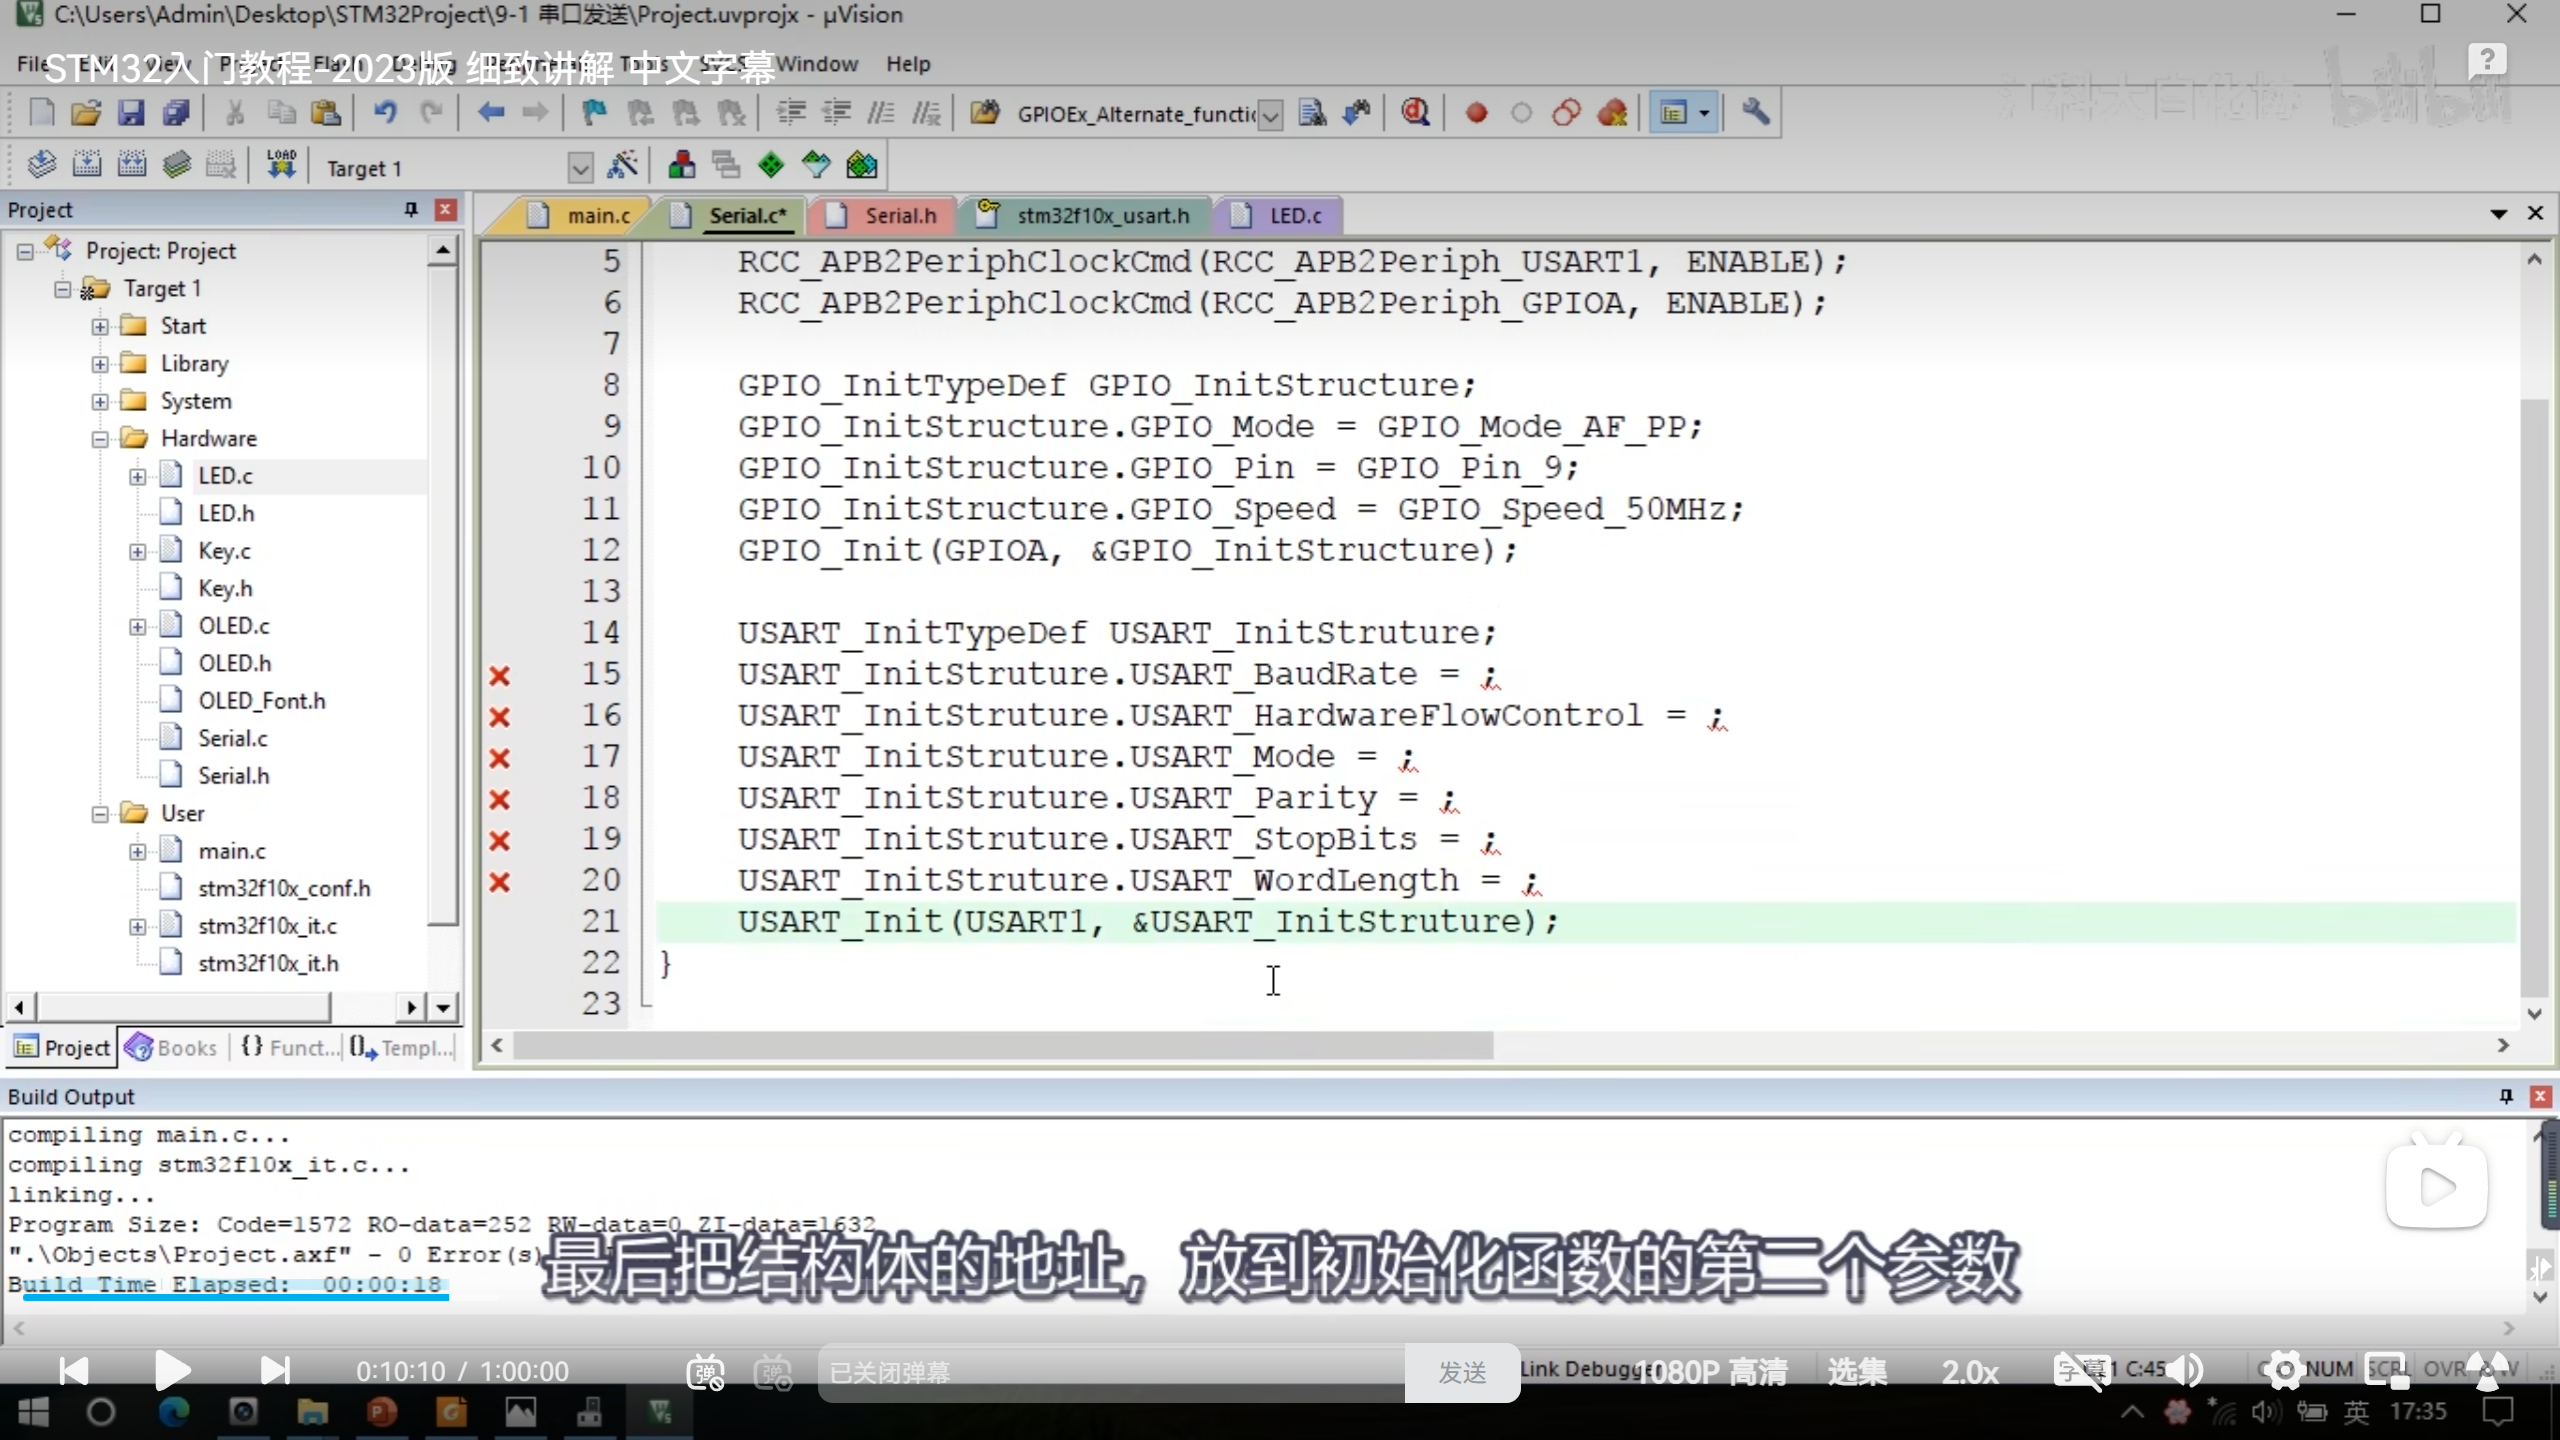The image size is (2560, 1440).
Task: Insert breakpoint with red circle icon
Action: tap(1476, 113)
